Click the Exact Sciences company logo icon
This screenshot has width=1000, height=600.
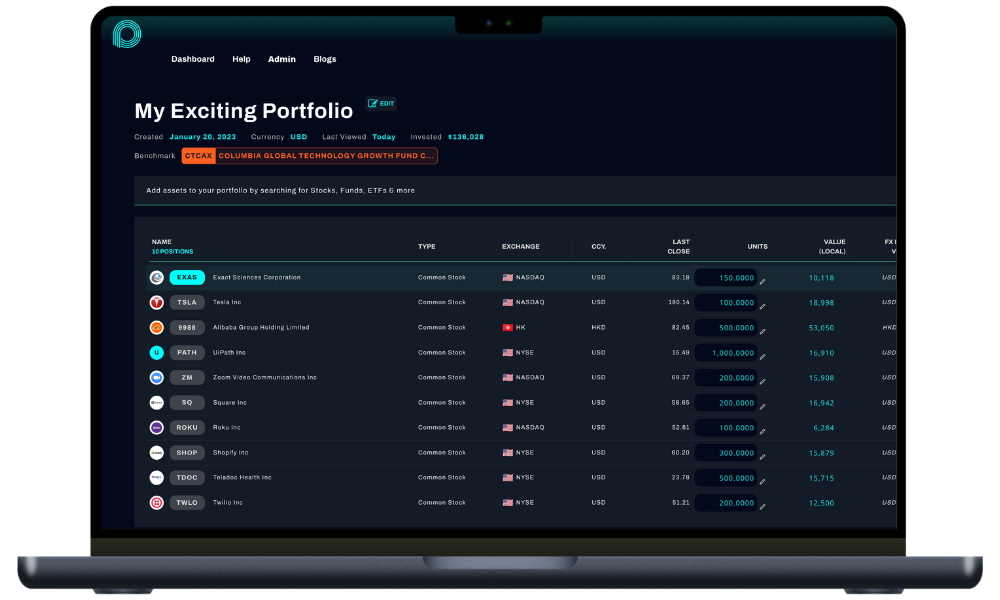[156, 277]
